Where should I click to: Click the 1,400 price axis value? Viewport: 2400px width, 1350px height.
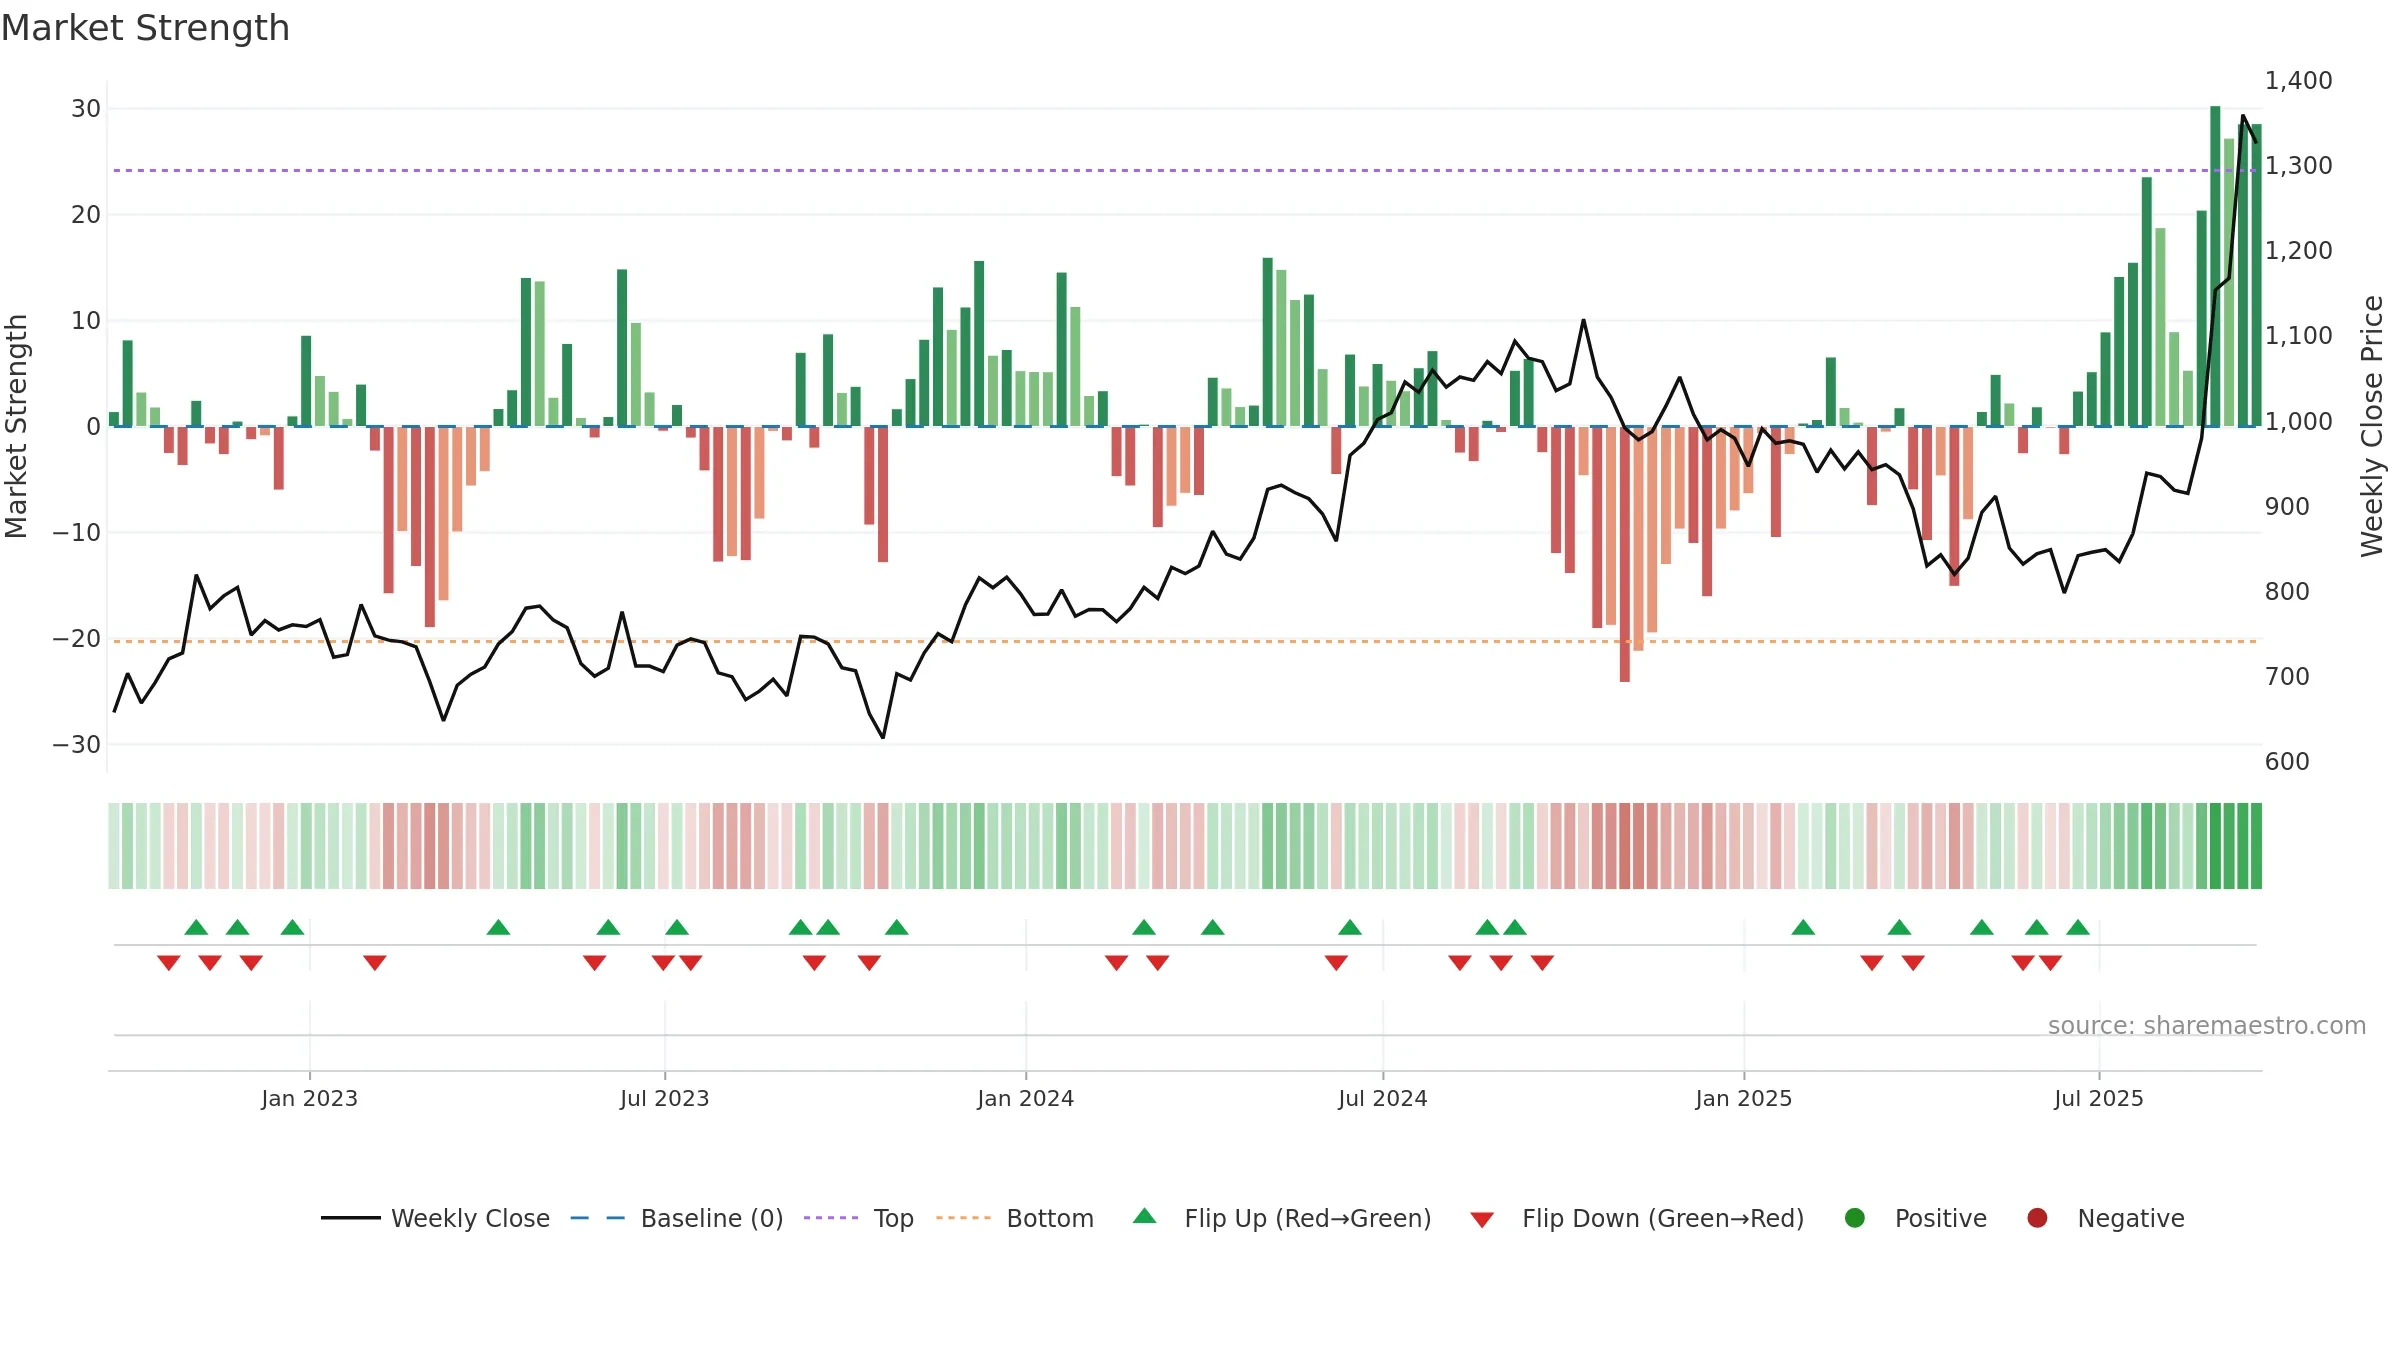pyautogui.click(x=2299, y=80)
